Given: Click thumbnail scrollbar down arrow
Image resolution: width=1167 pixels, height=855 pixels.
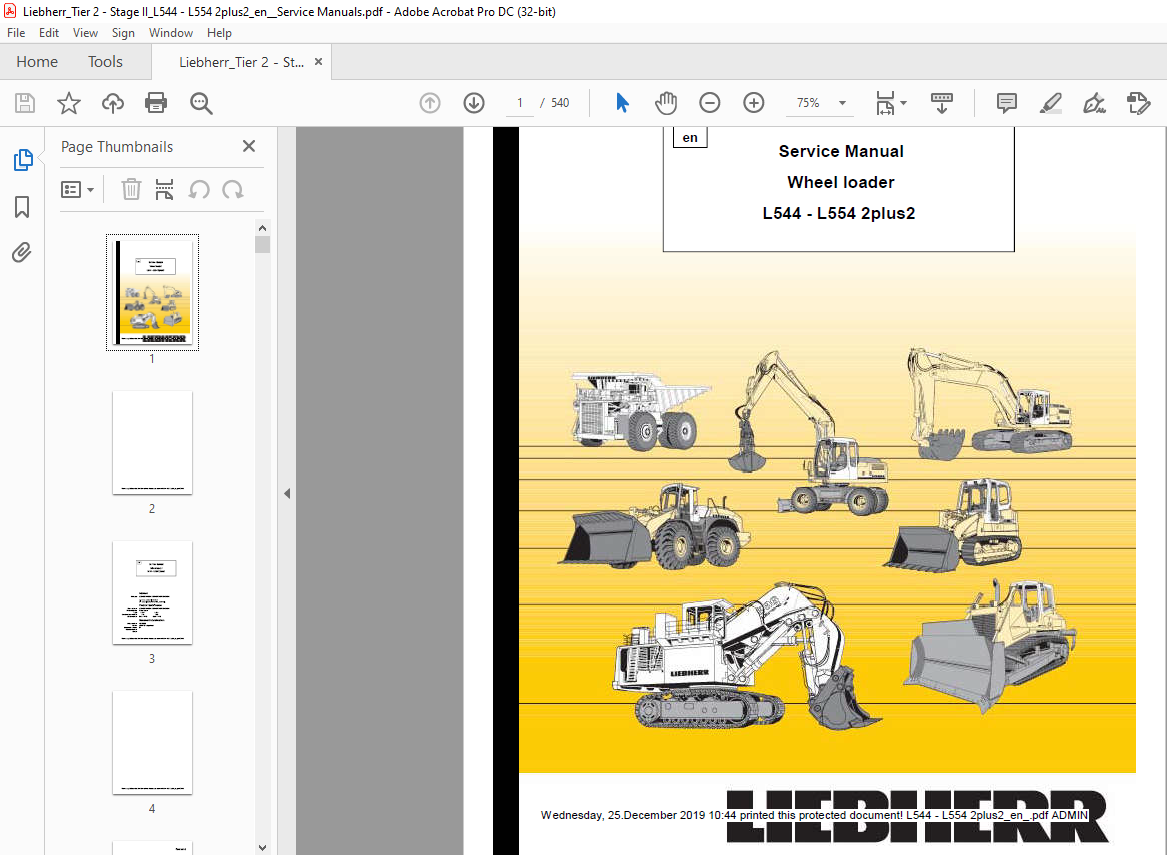Looking at the screenshot, I should (x=262, y=848).
